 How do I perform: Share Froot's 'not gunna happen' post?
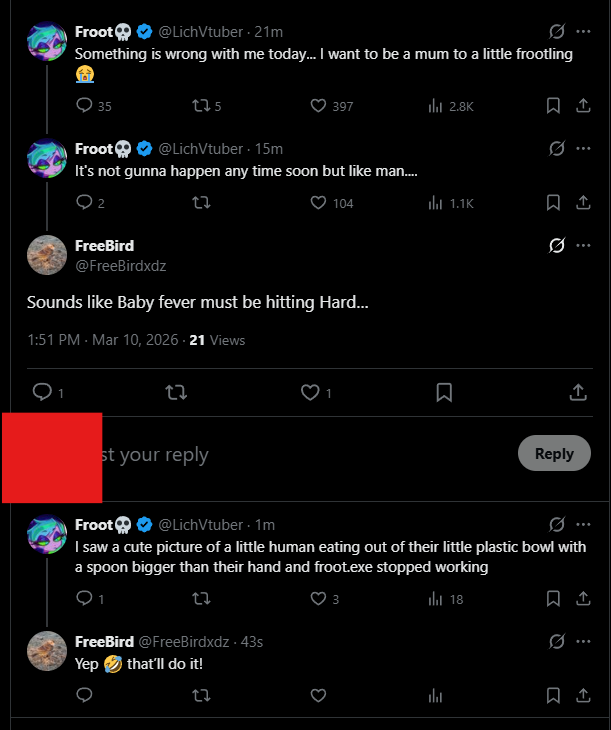click(x=583, y=203)
